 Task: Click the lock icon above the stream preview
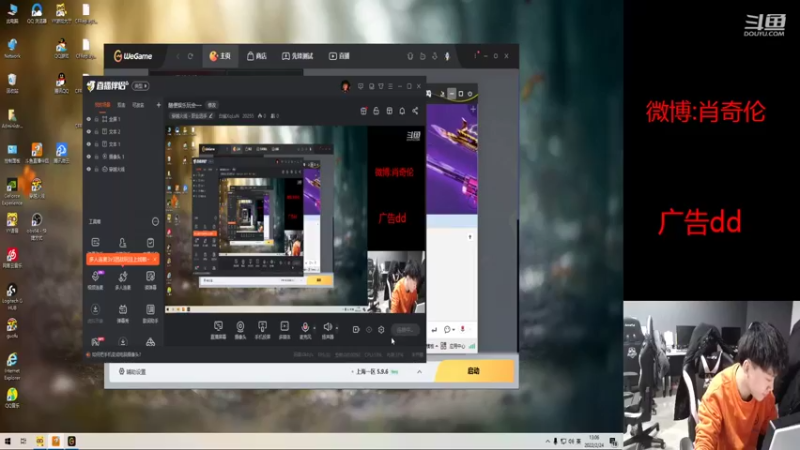click(x=376, y=111)
